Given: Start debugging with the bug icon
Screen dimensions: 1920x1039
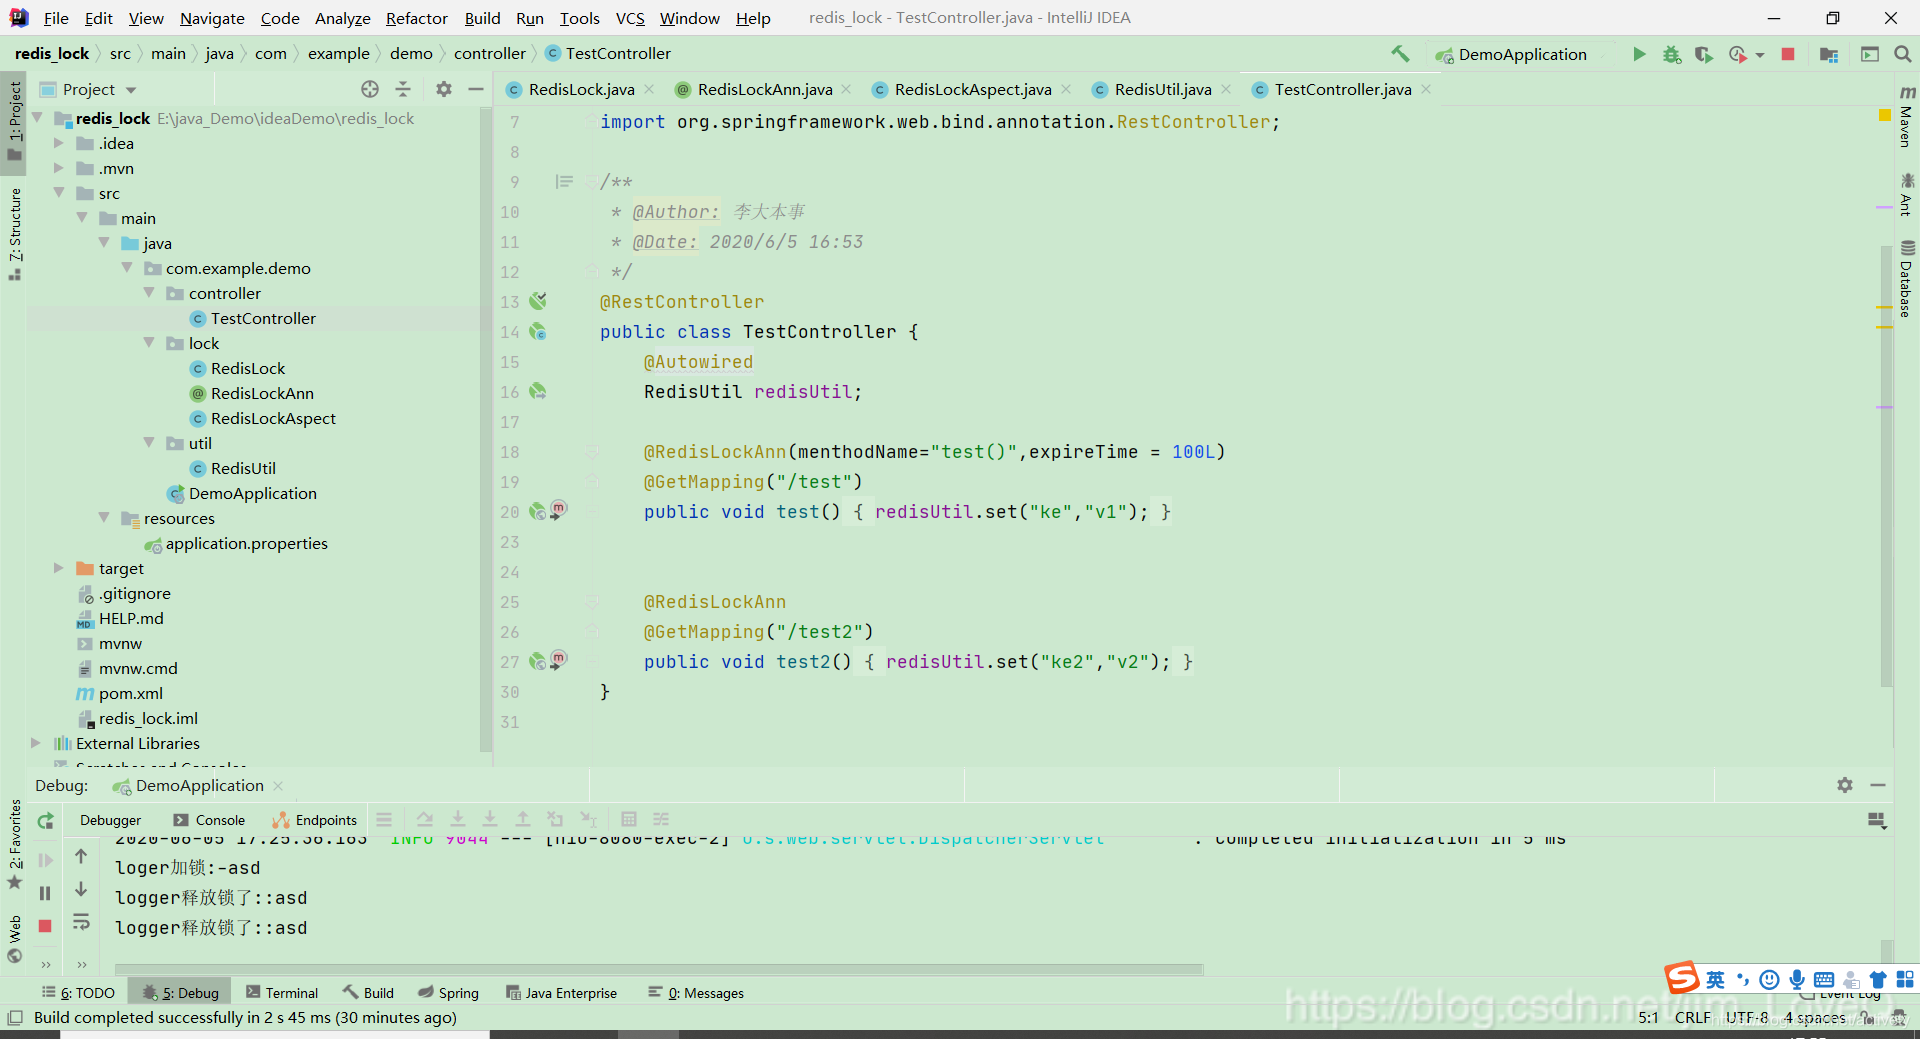Looking at the screenshot, I should 1672,54.
